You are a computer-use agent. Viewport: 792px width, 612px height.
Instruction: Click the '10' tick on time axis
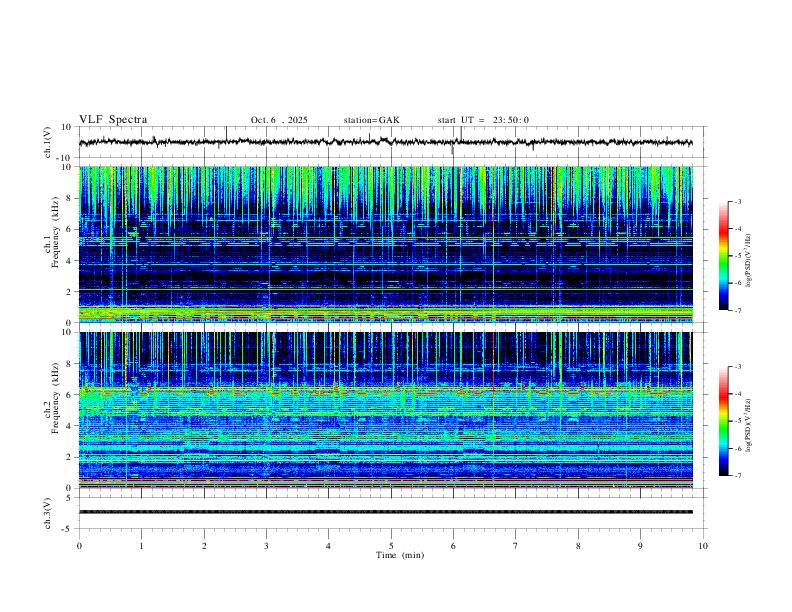pyautogui.click(x=703, y=546)
